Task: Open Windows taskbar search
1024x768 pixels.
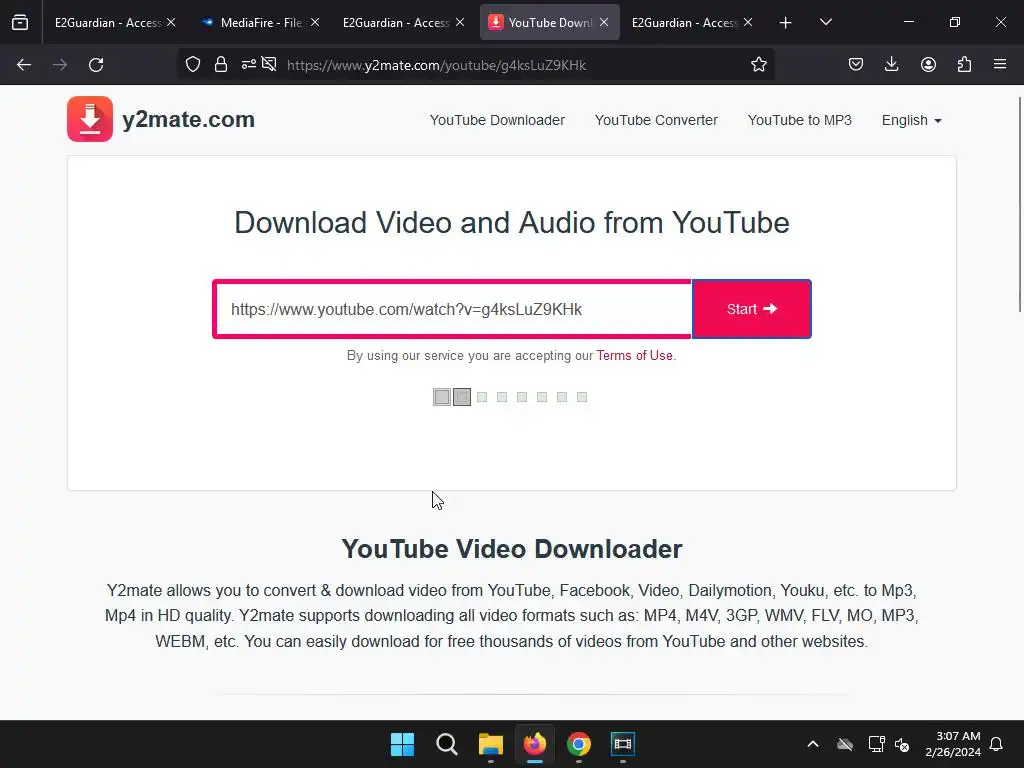Action: point(447,744)
